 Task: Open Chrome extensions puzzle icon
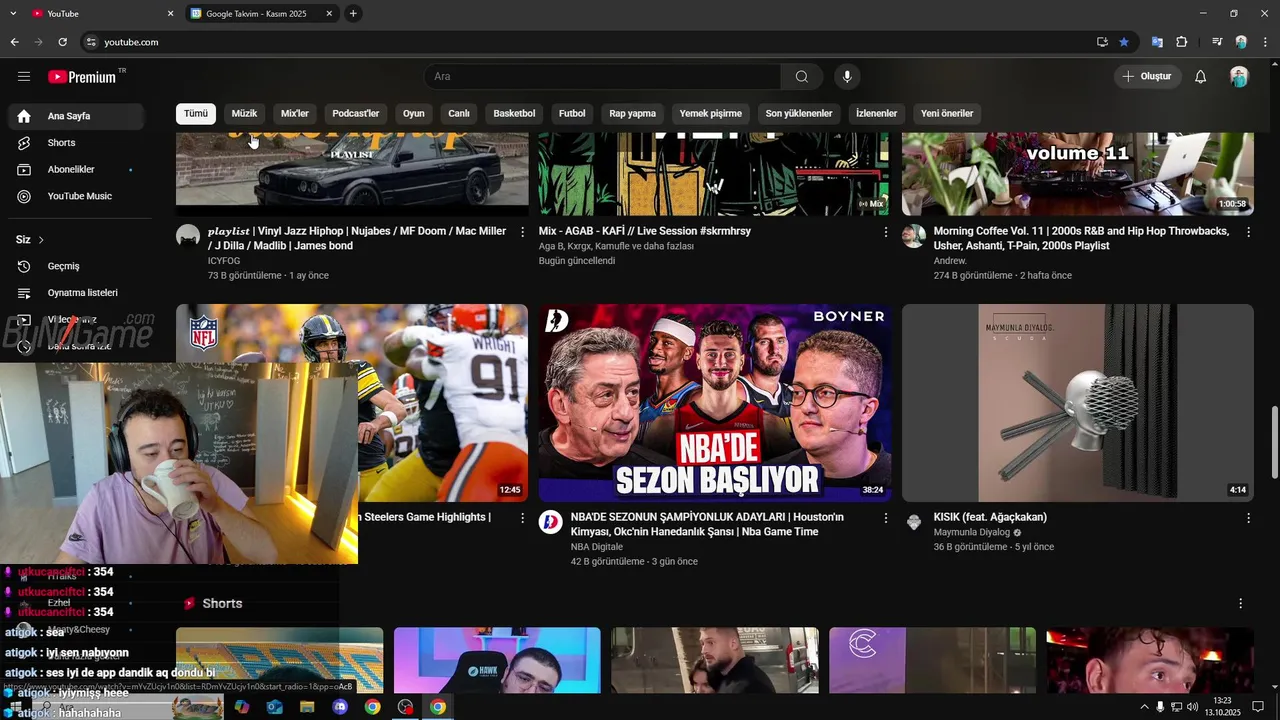pos(1181,42)
